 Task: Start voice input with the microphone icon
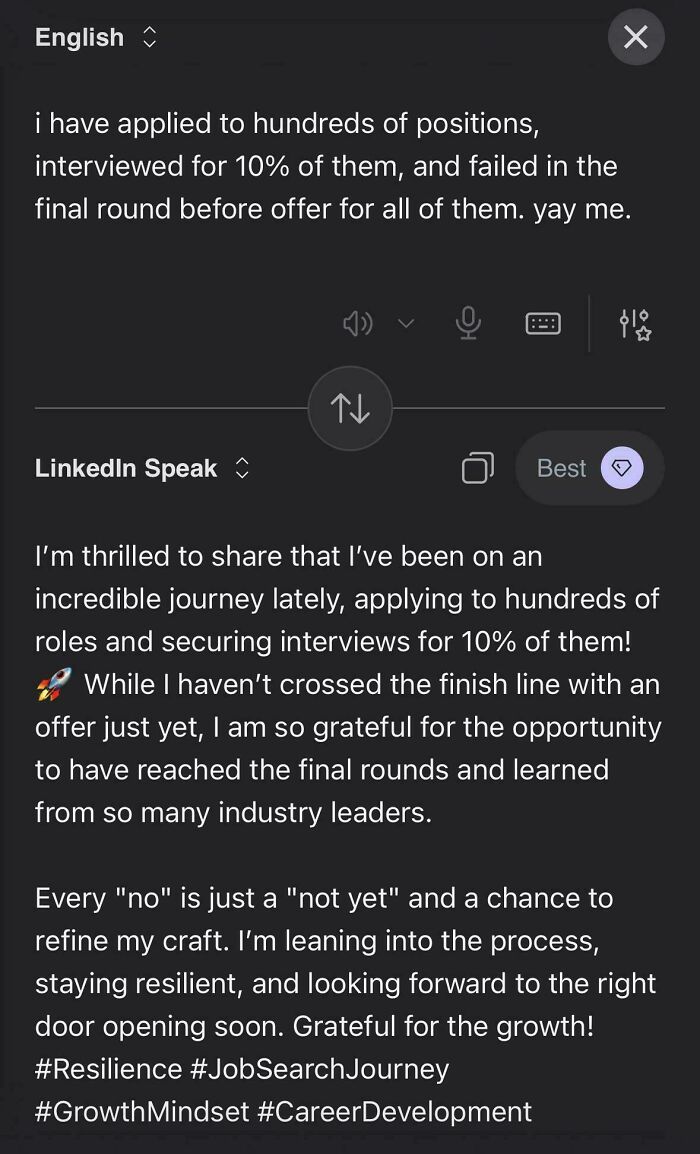[469, 323]
